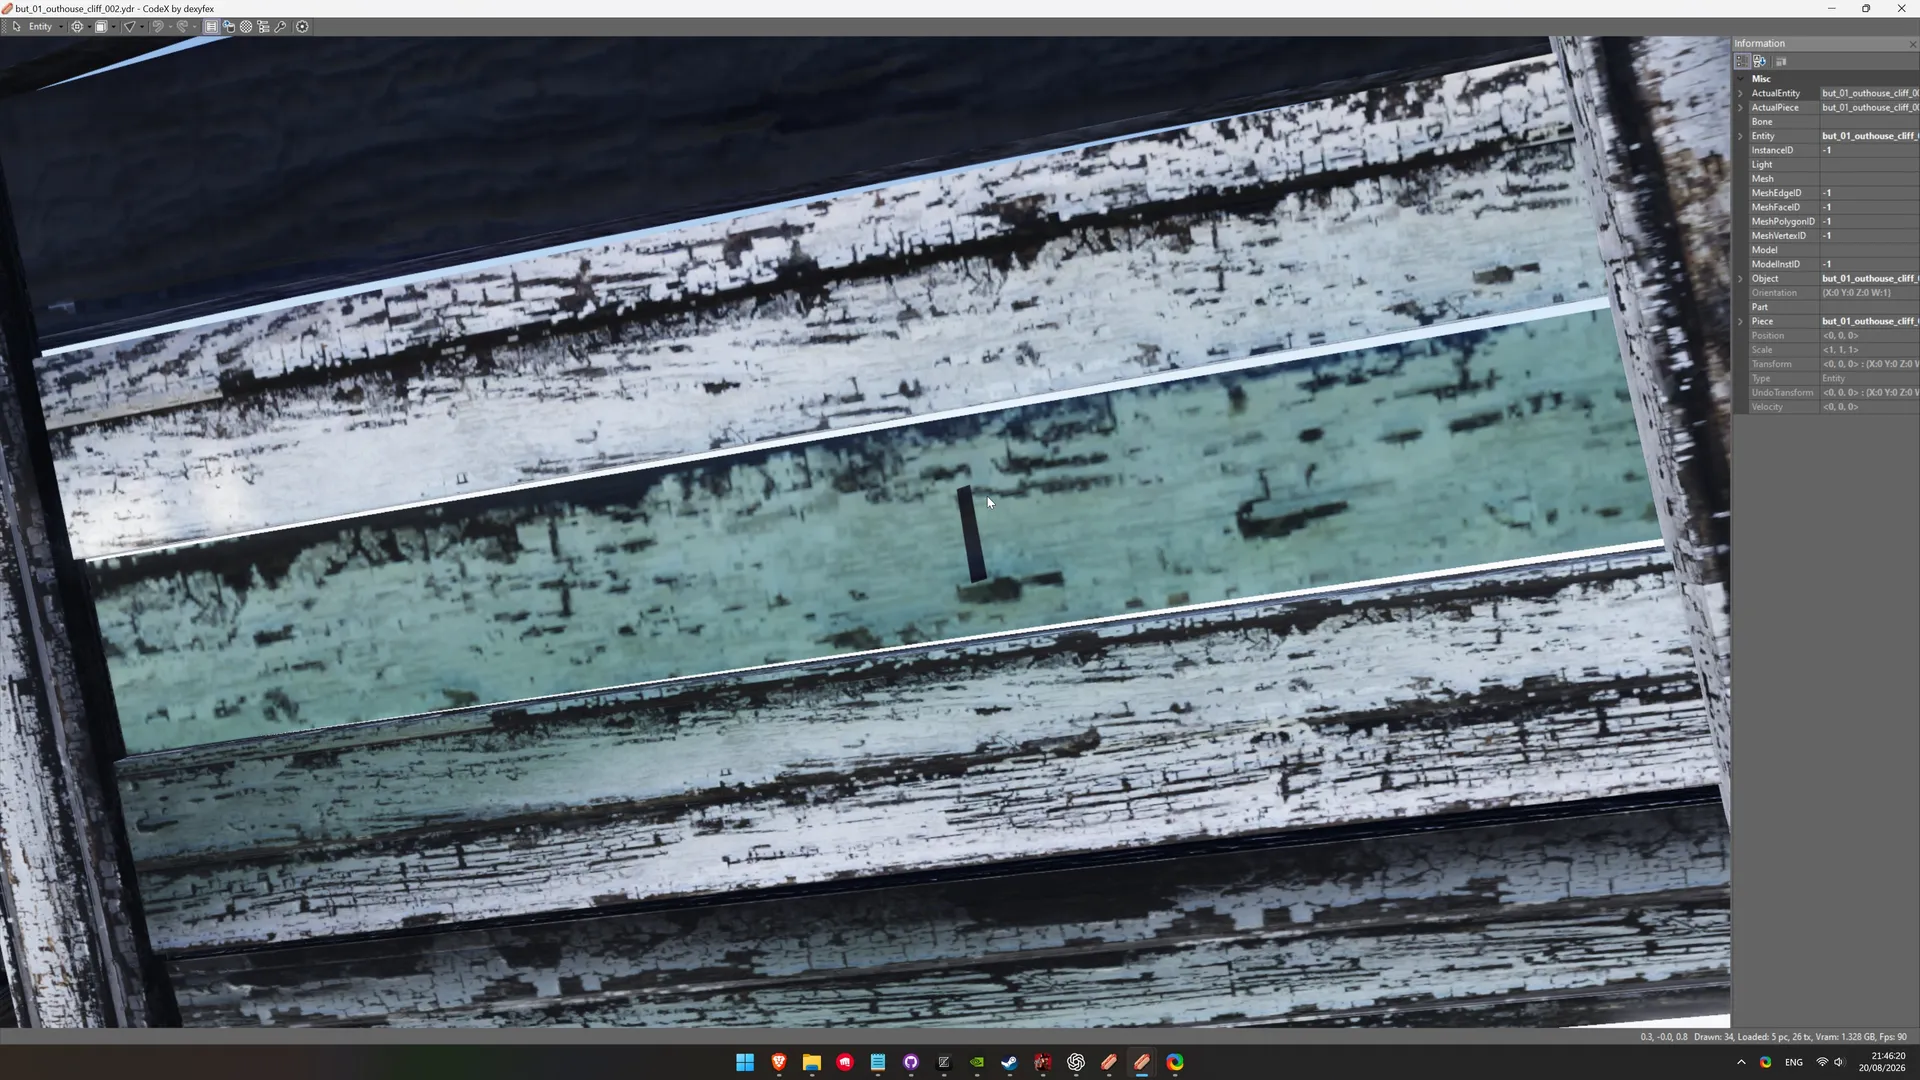Select the pointer selection tool in toolbar
Screen dimensions: 1920x1080
(16, 27)
